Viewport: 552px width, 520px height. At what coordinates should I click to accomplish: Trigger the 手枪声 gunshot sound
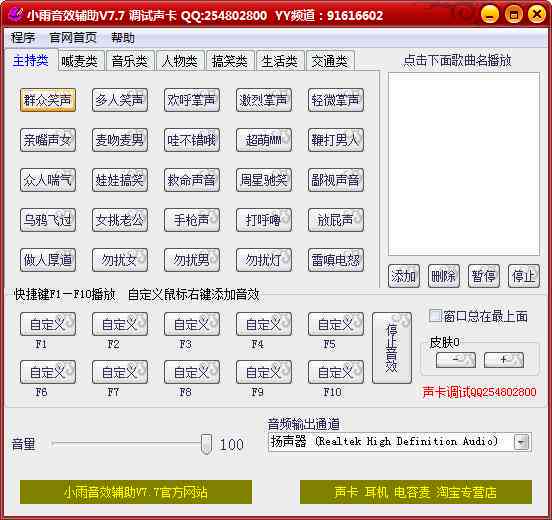point(192,220)
